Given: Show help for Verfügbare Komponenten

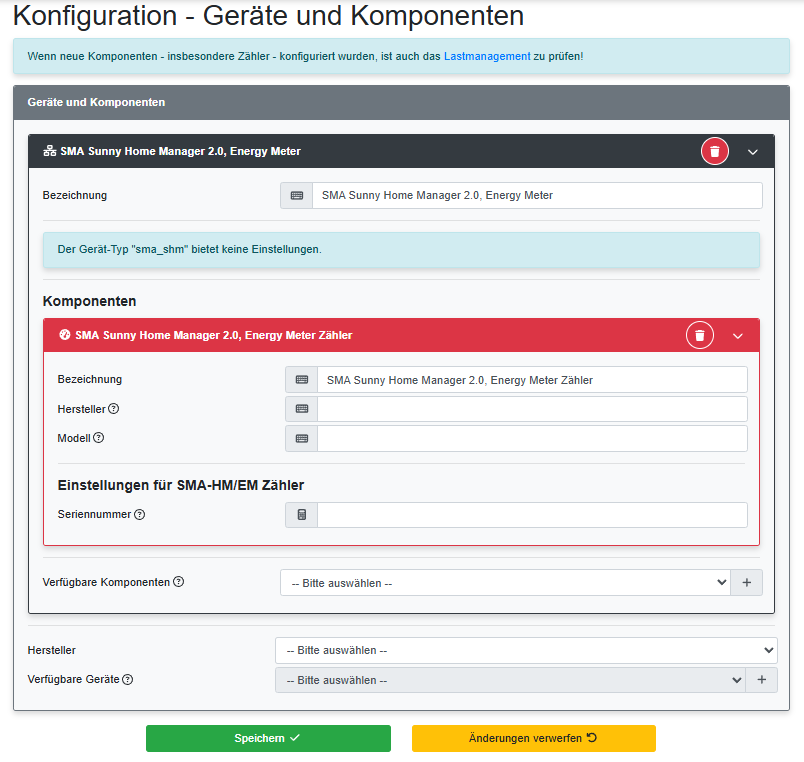Looking at the screenshot, I should coord(178,582).
